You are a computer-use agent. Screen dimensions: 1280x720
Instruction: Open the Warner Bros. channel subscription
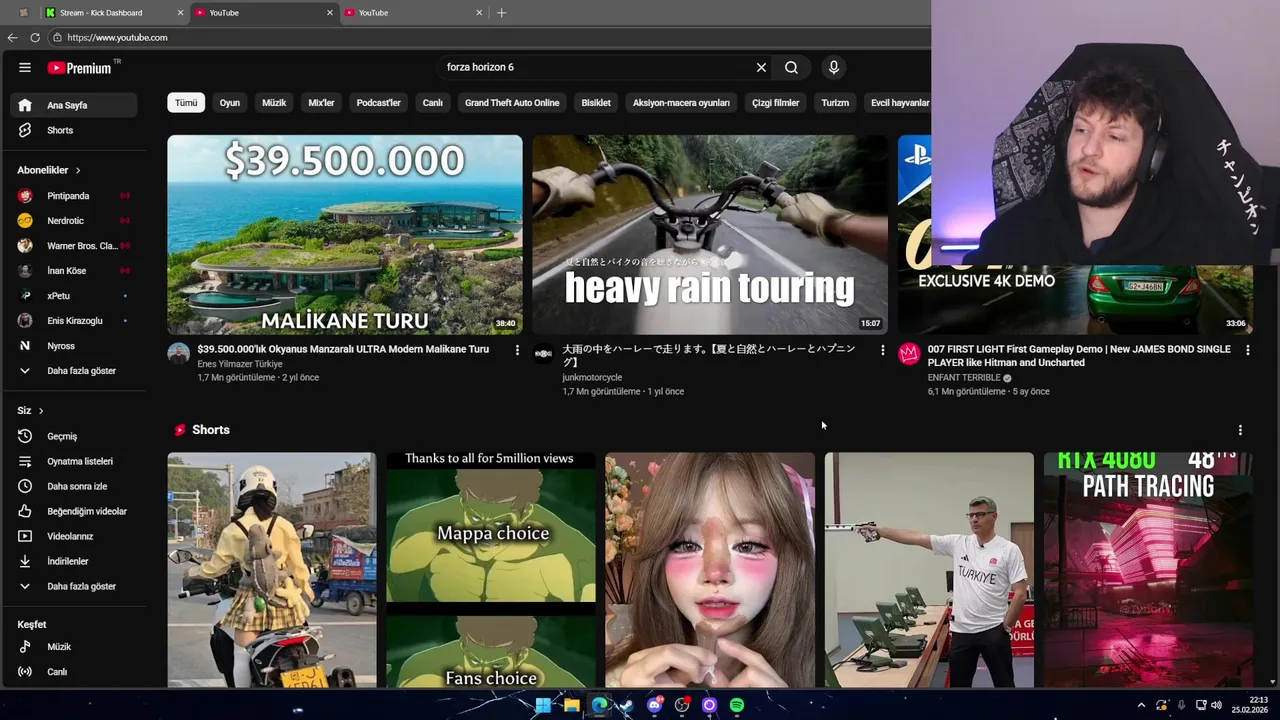click(74, 246)
